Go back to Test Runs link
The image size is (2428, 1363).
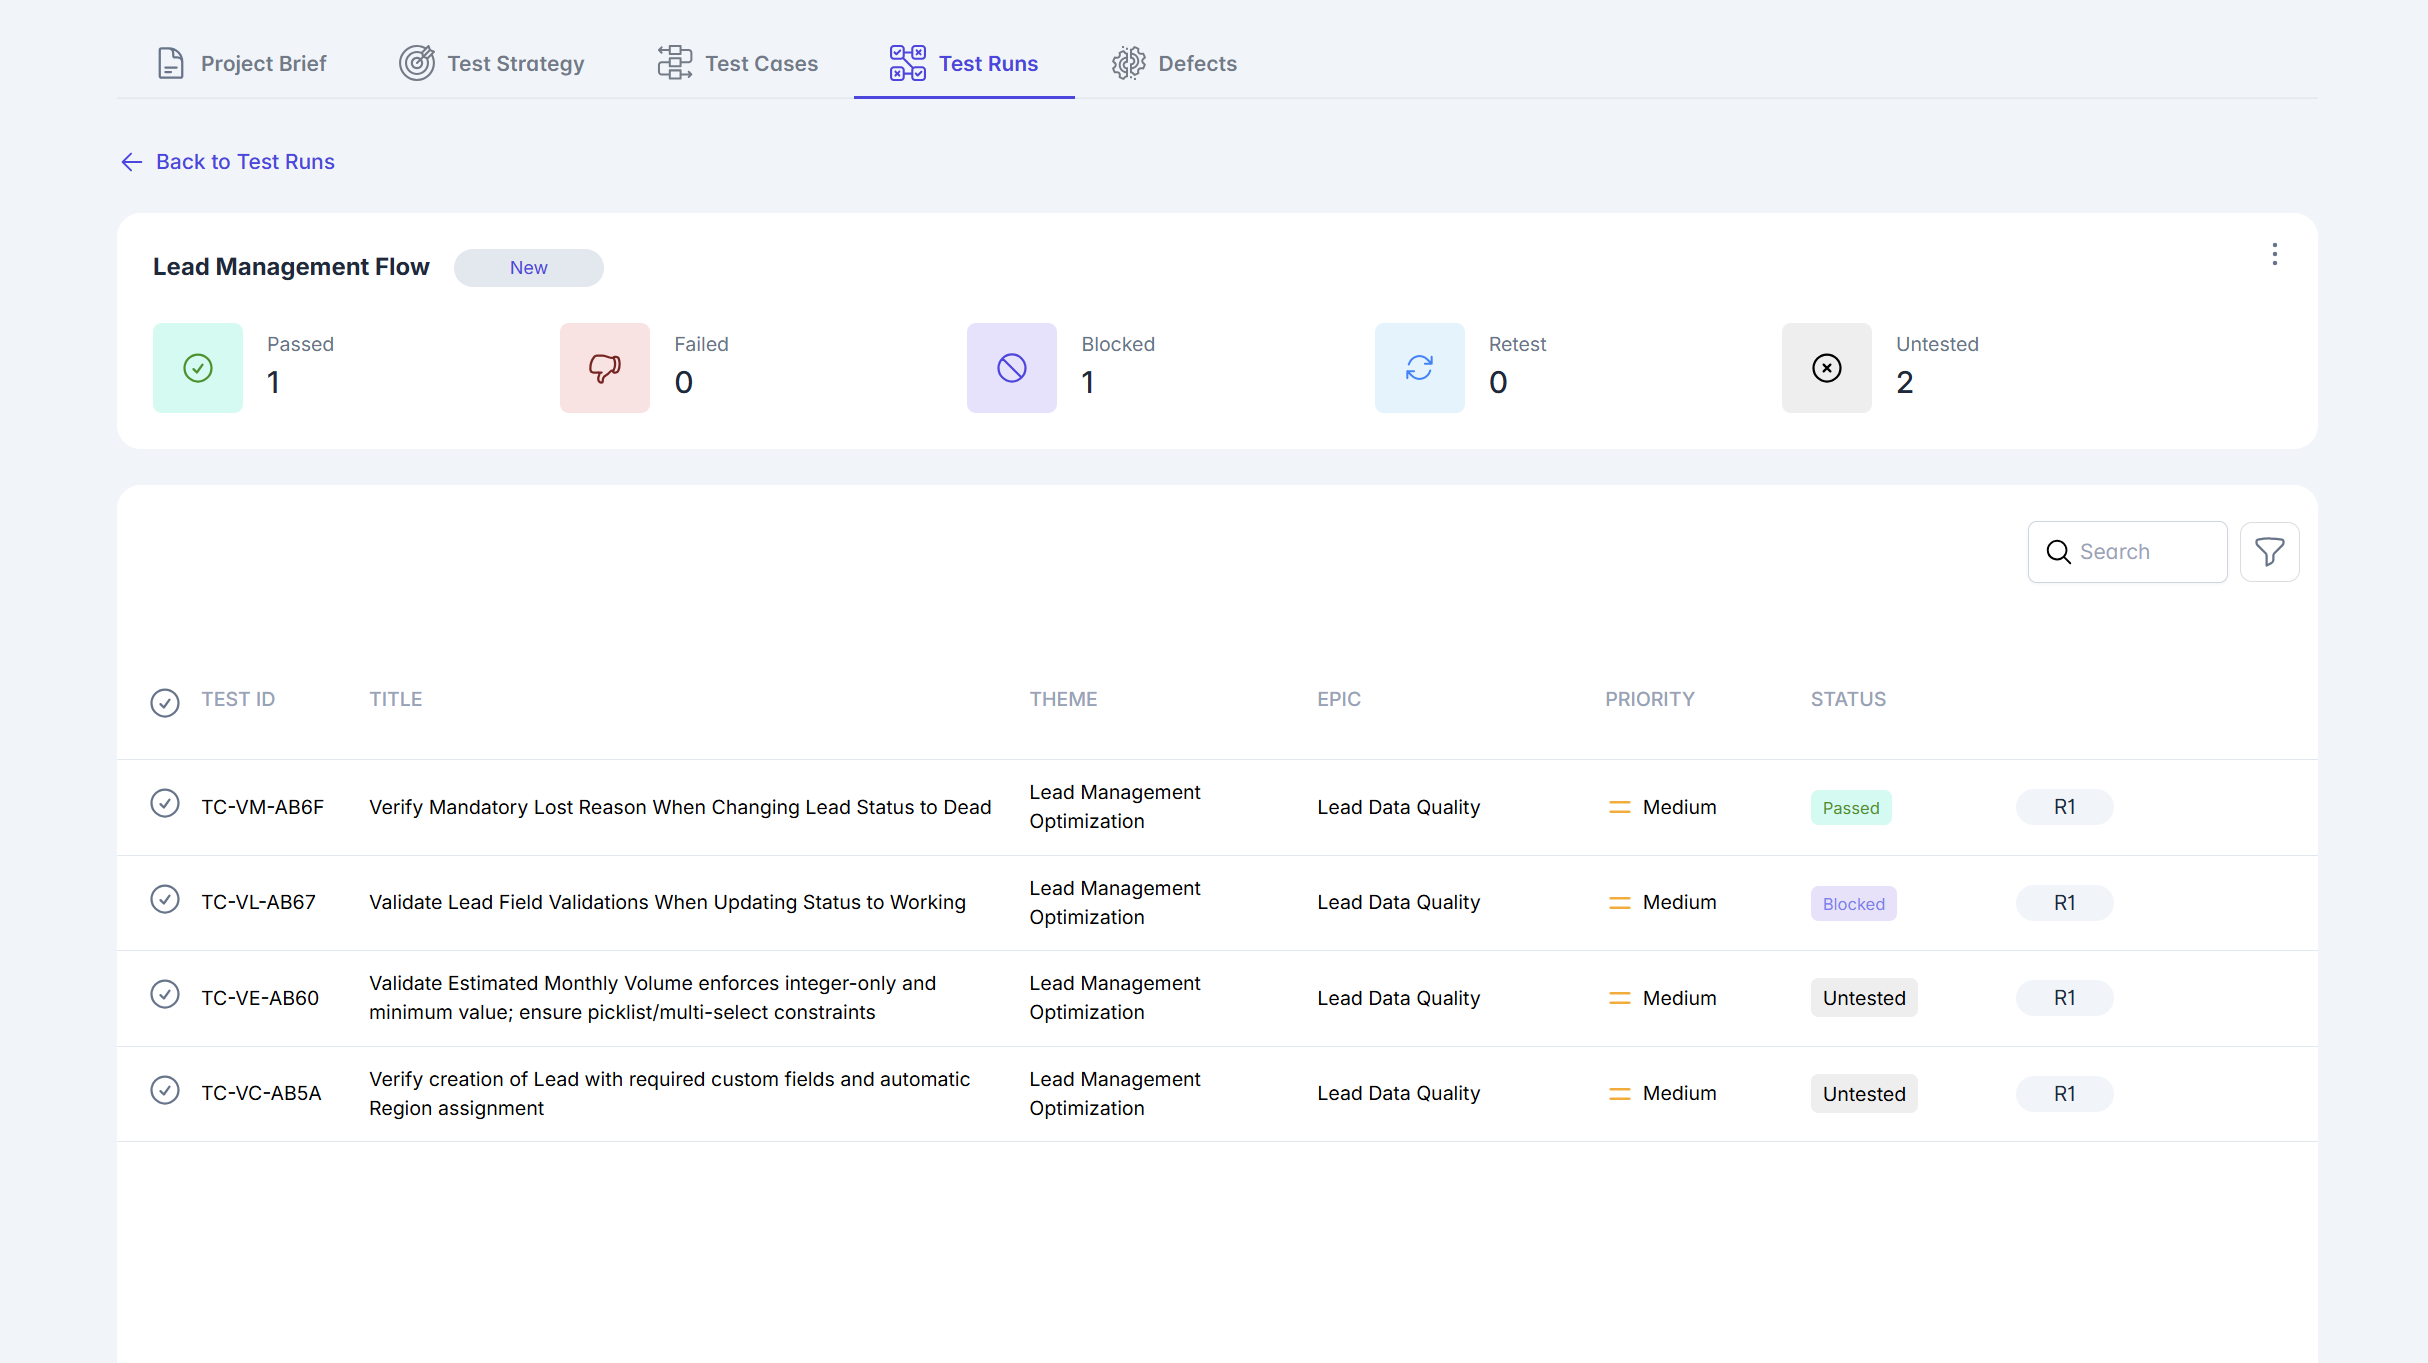click(228, 162)
